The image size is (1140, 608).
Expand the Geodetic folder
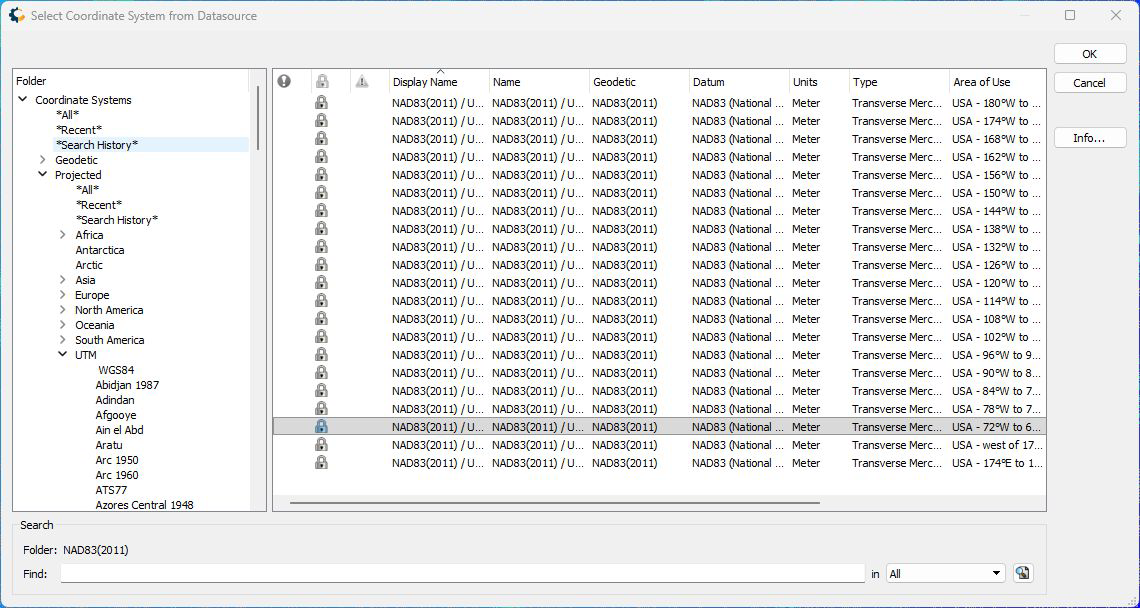43,160
